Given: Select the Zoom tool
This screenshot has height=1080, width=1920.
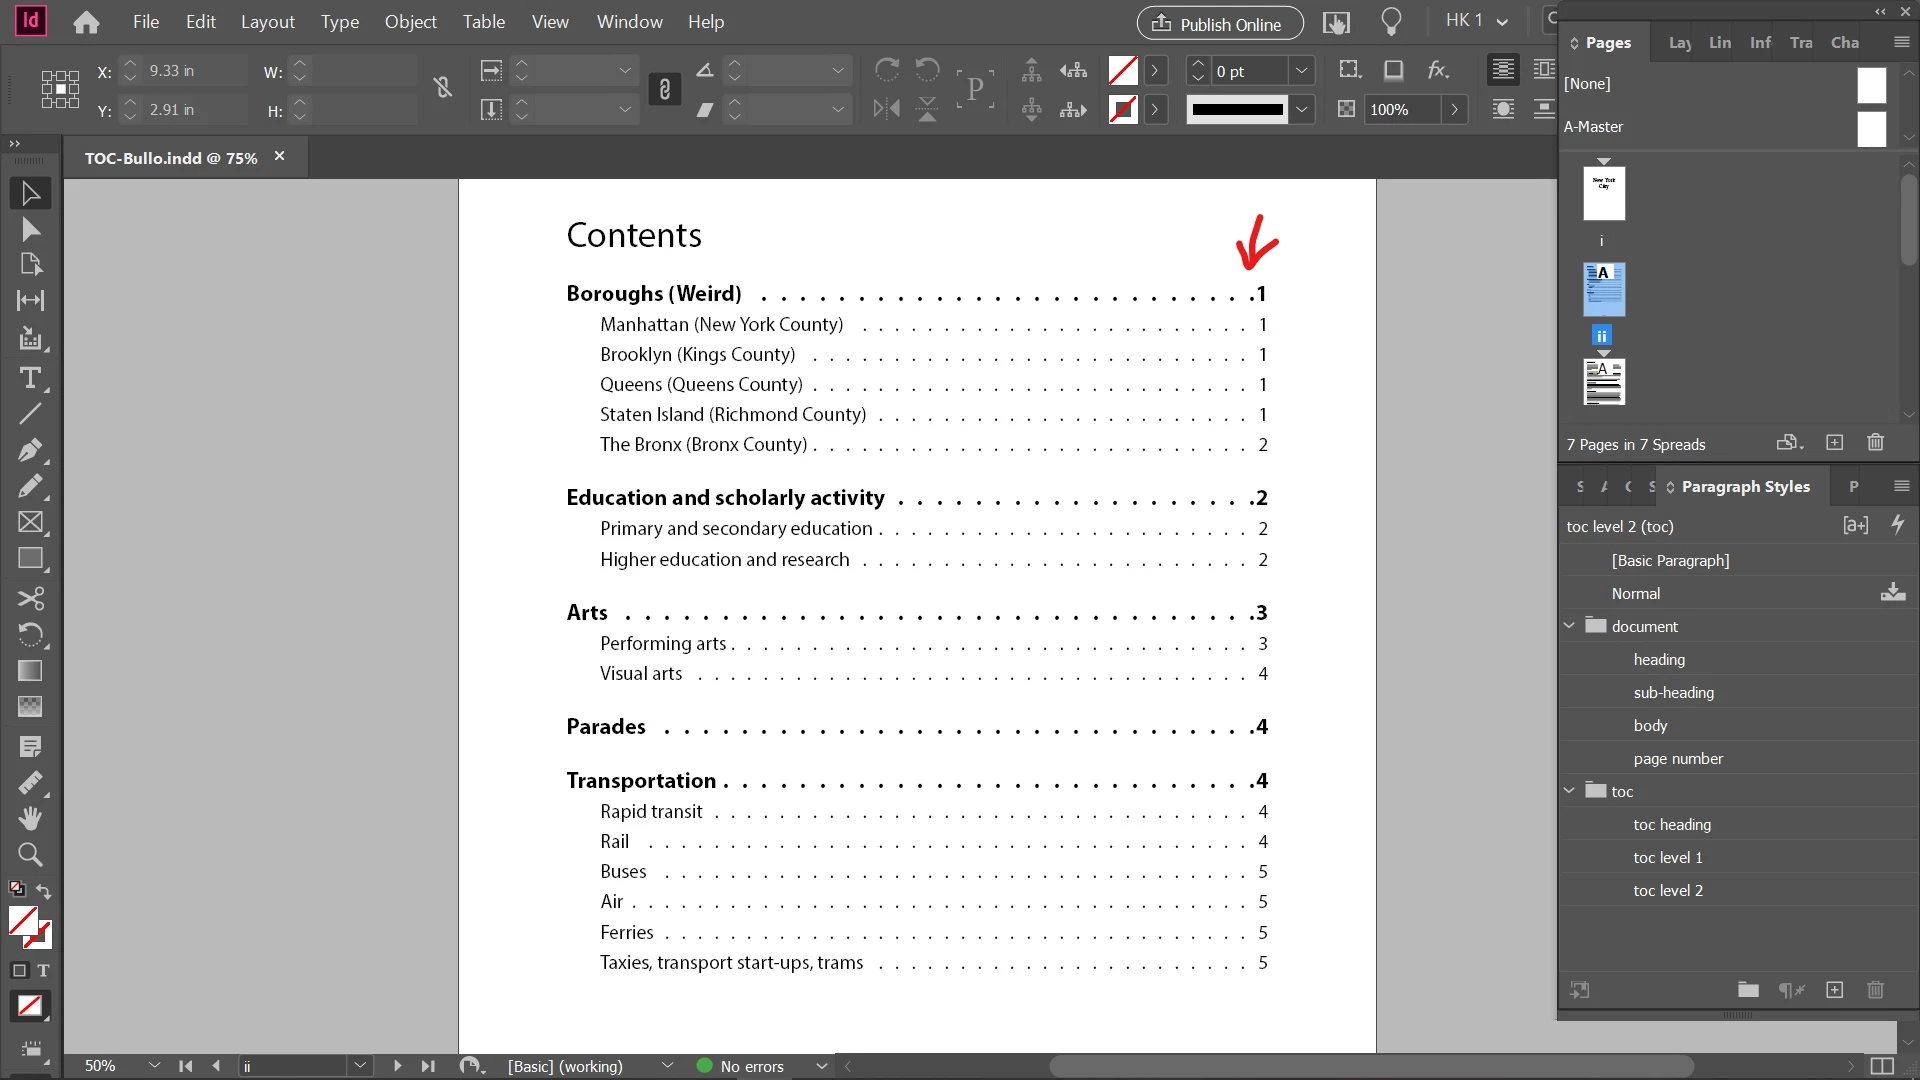Looking at the screenshot, I should pos(30,855).
